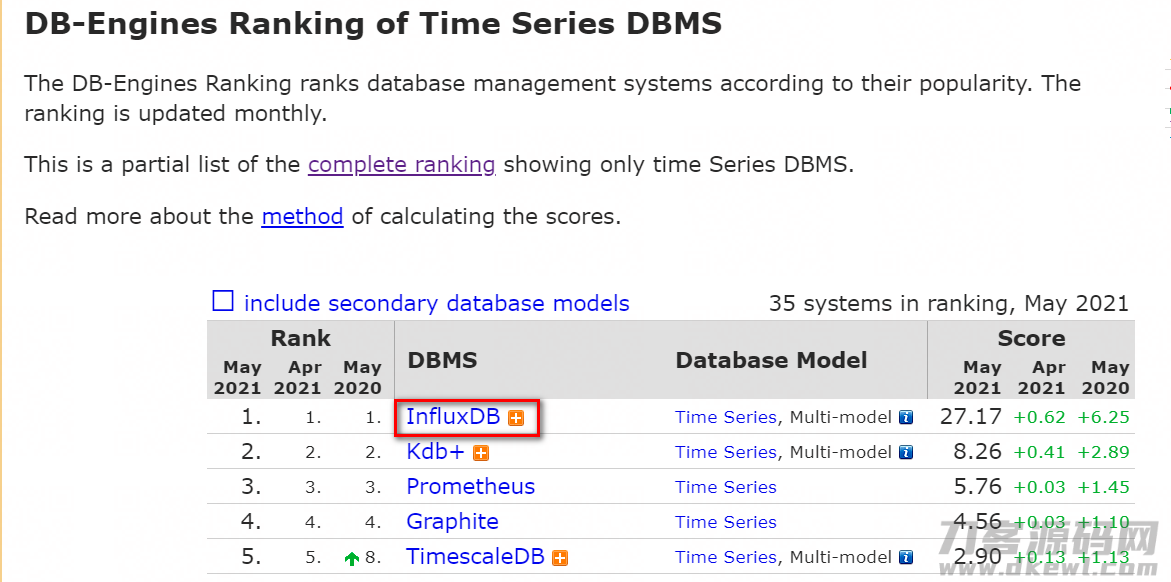Click the green up arrow in TimescaleDB's row
This screenshot has height=582, width=1171.
(x=352, y=558)
